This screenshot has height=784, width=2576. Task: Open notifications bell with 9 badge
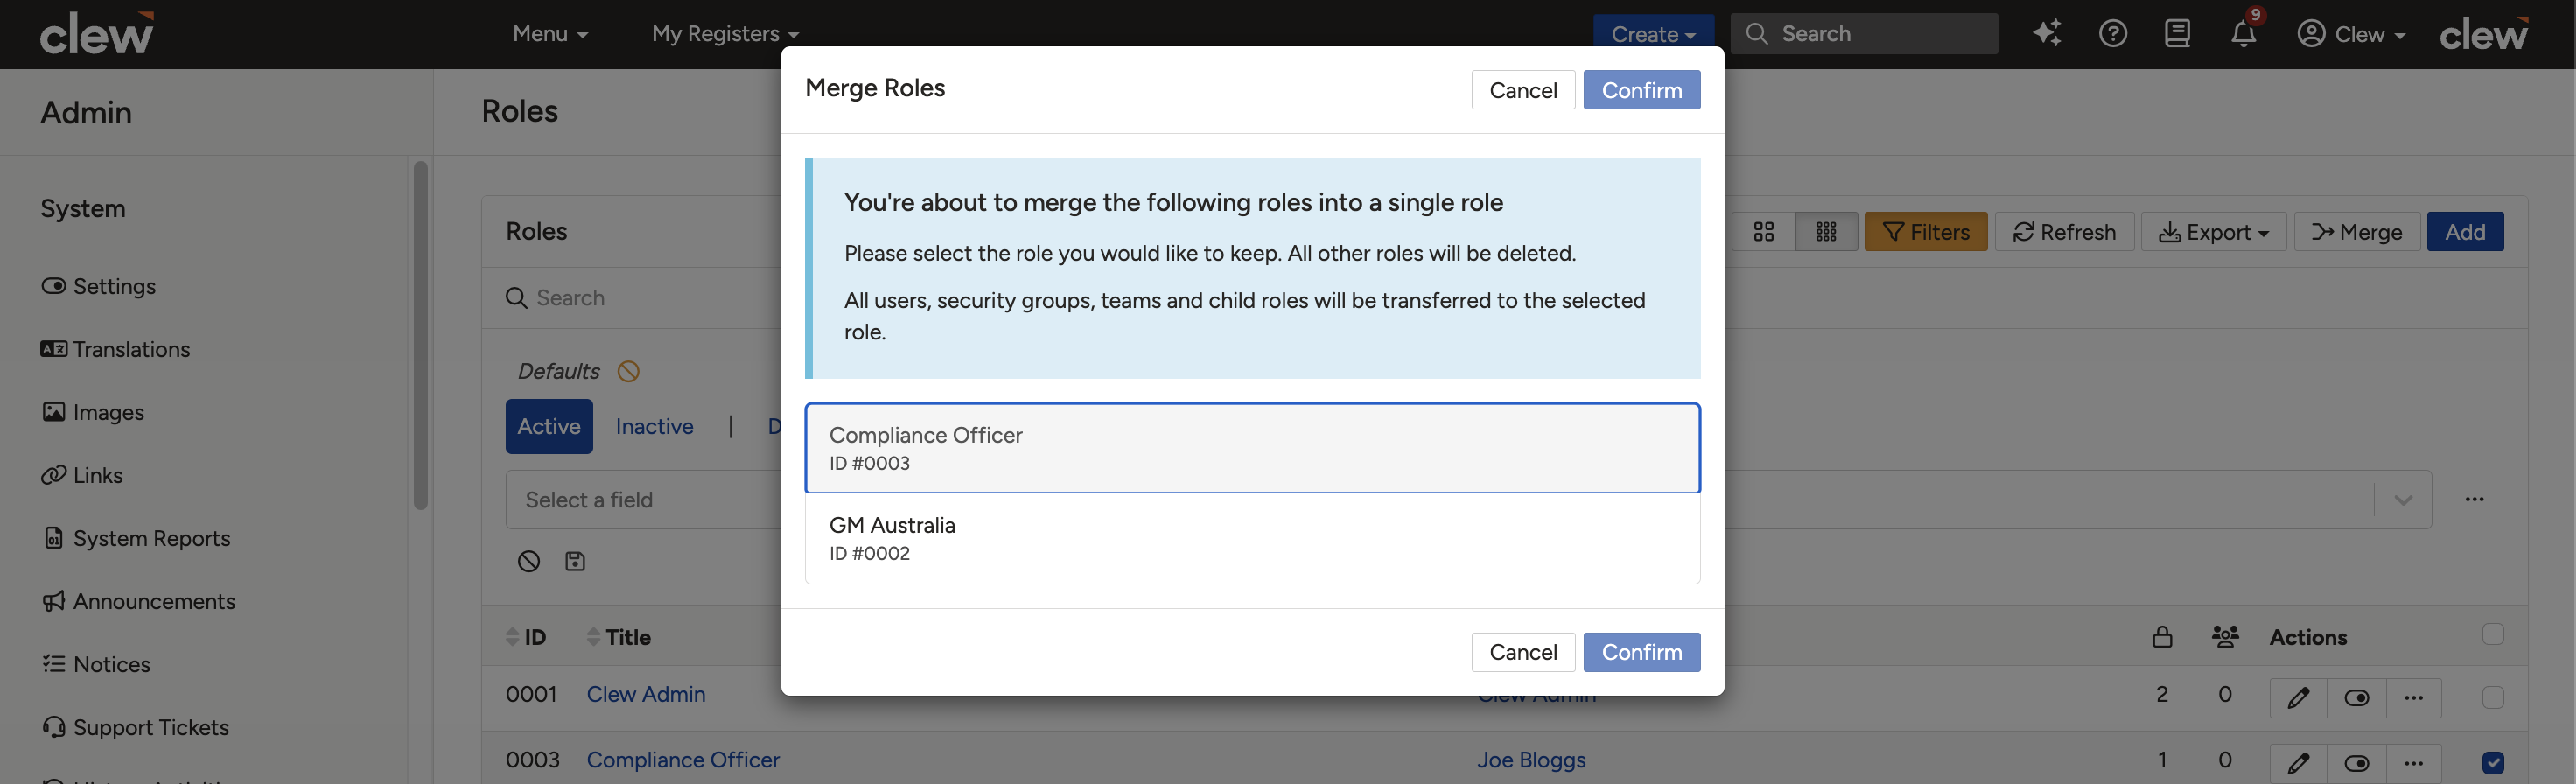[2243, 34]
